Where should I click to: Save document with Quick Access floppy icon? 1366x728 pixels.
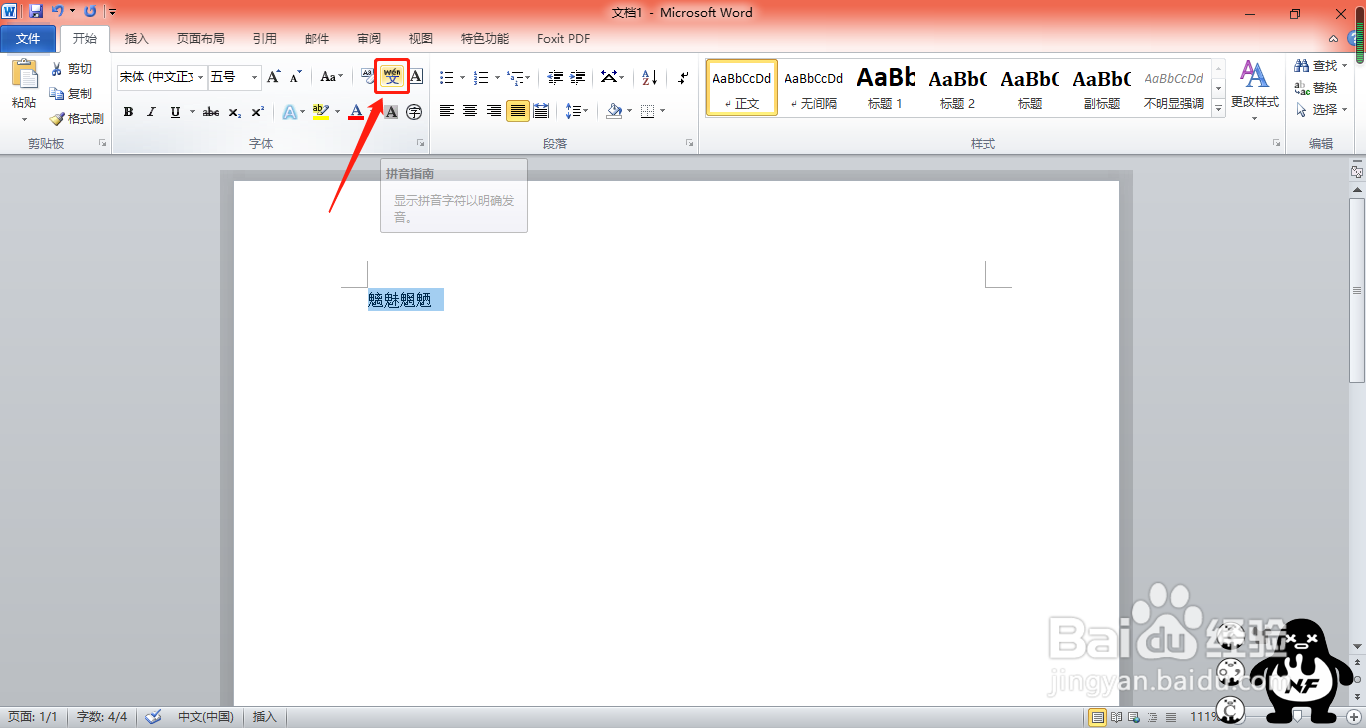[x=36, y=12]
